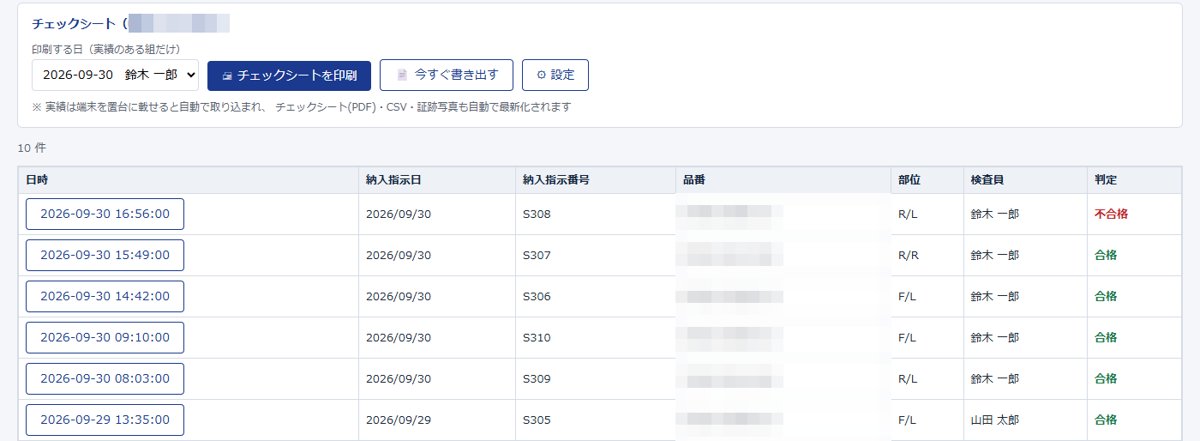Viewport: 1200px width, 441px height.
Task: Click 合格 result in S305 row
Action: pos(1106,420)
